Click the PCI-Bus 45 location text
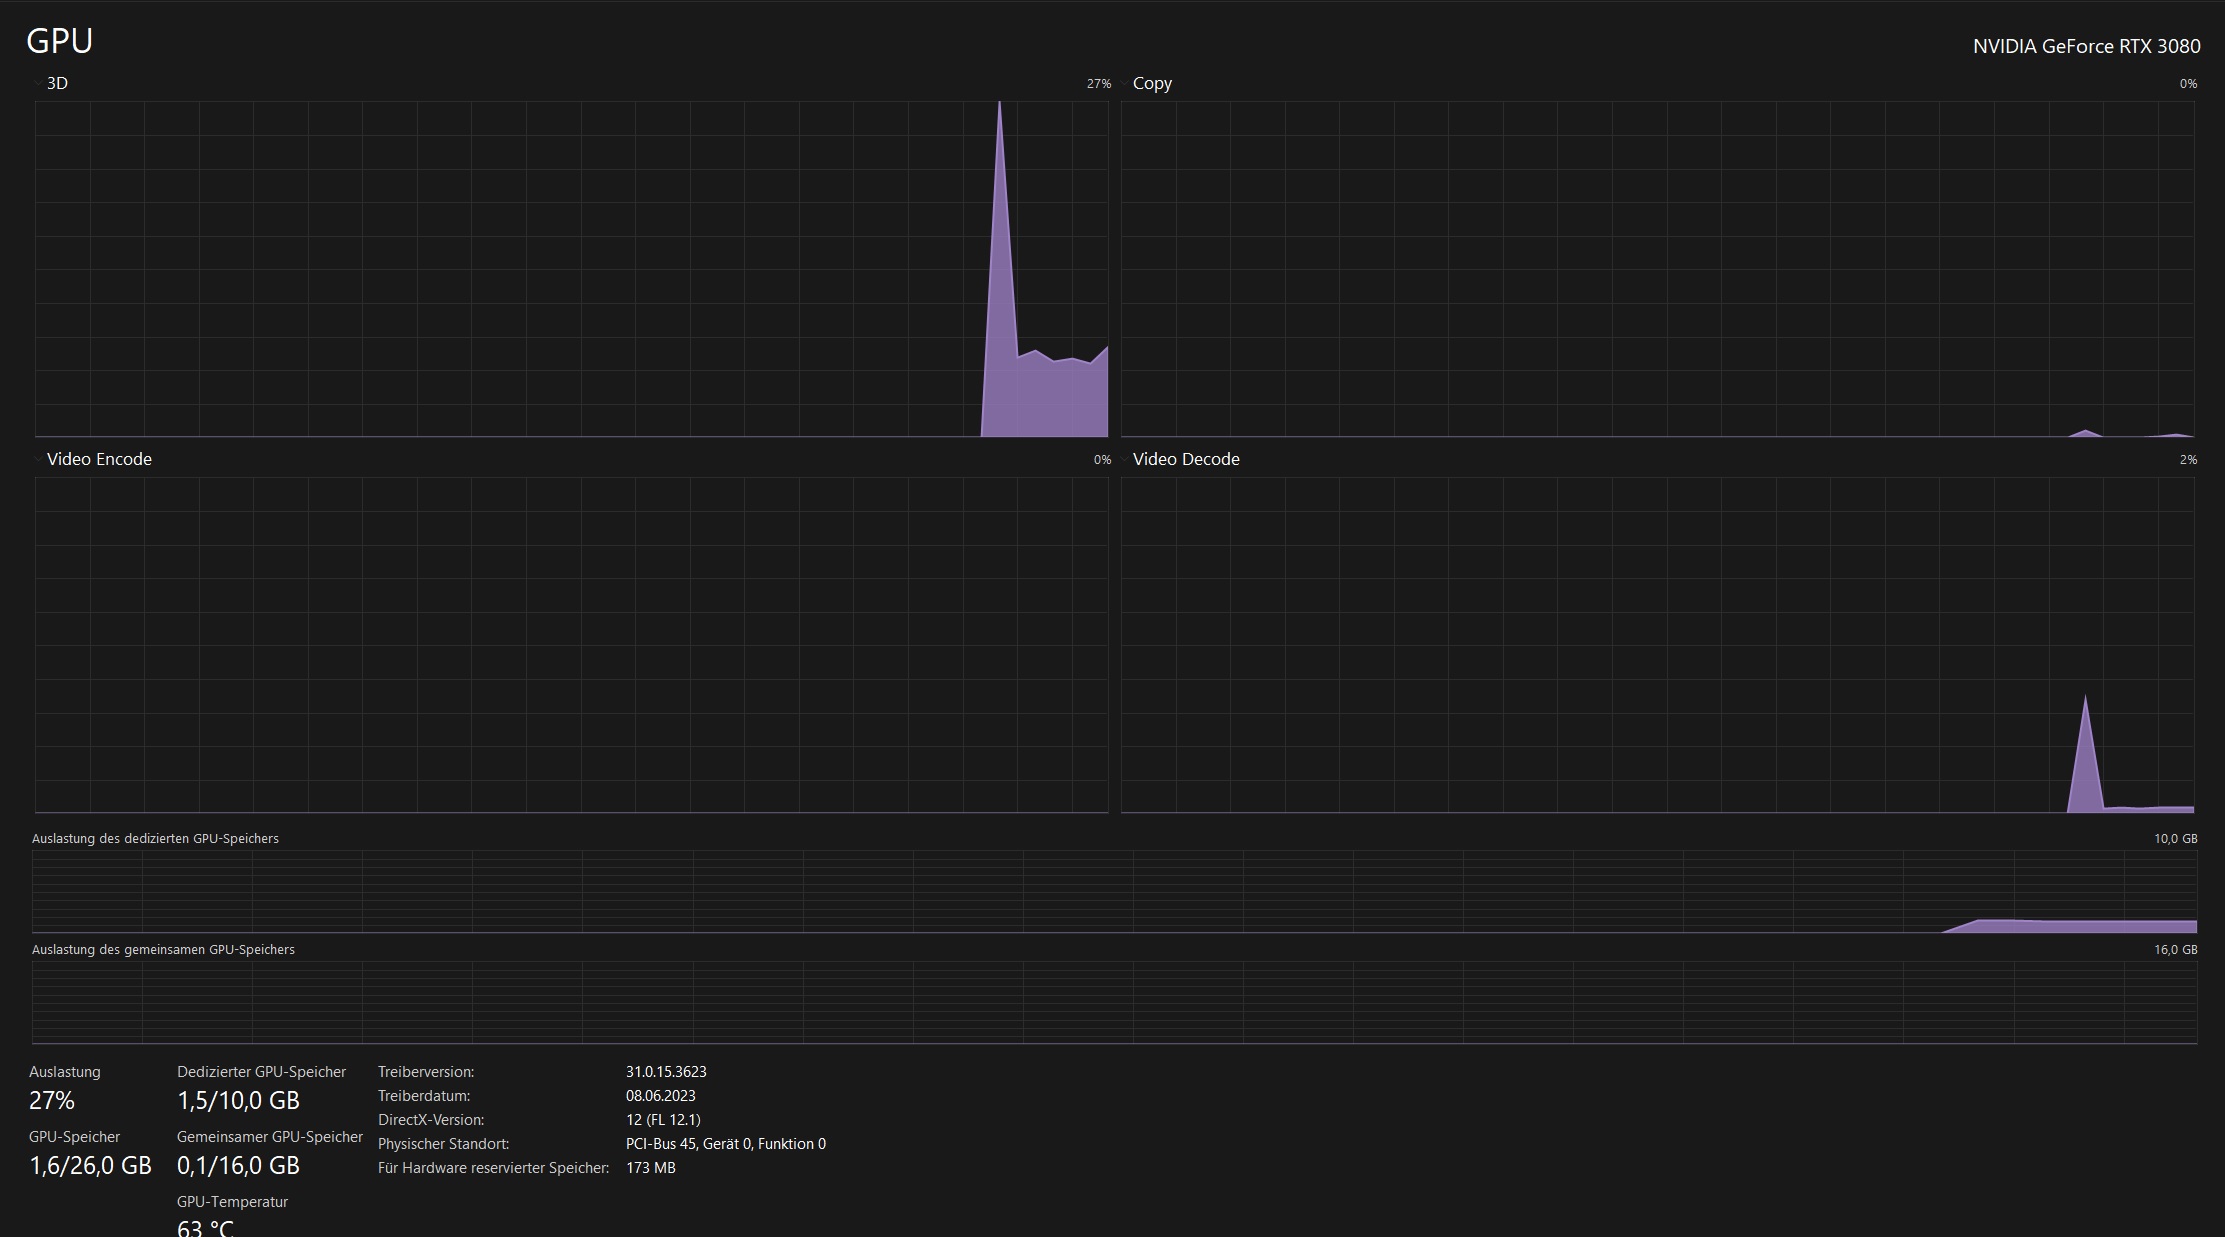This screenshot has width=2225, height=1237. tap(725, 1143)
